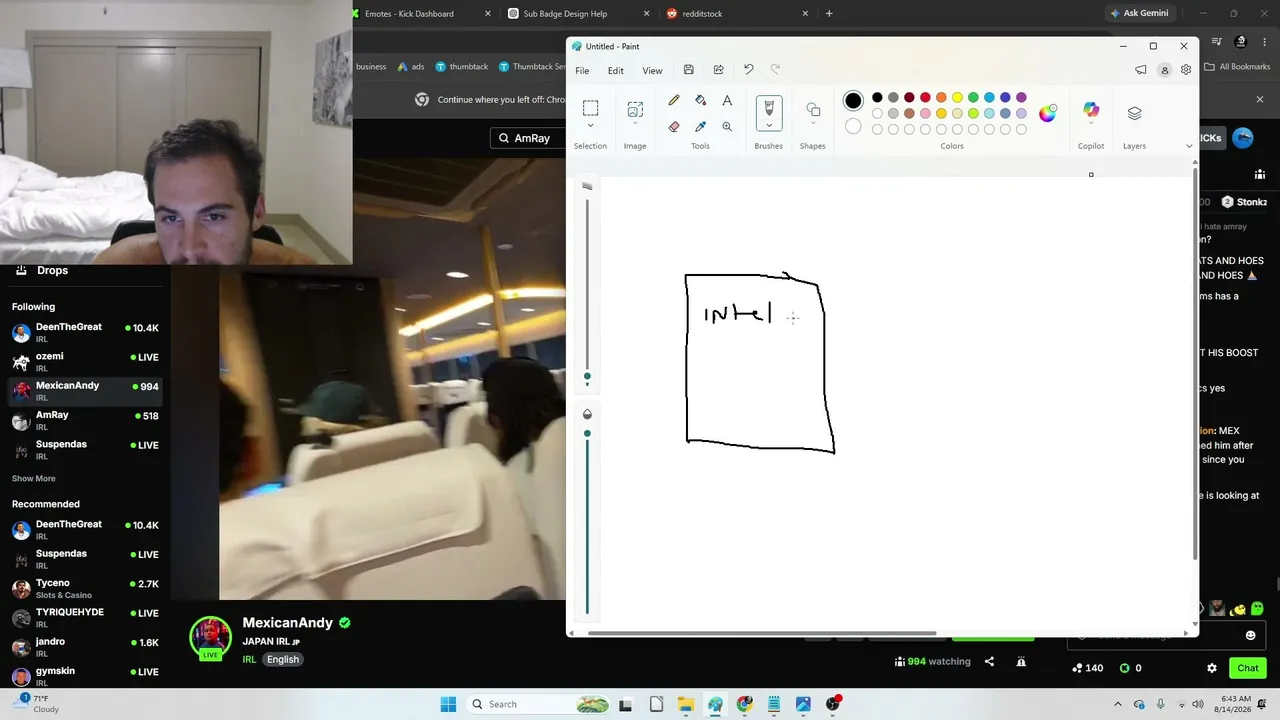Image resolution: width=1280 pixels, height=720 pixels.
Task: Click the Paint feedback megaphone icon
Action: pos(1141,70)
